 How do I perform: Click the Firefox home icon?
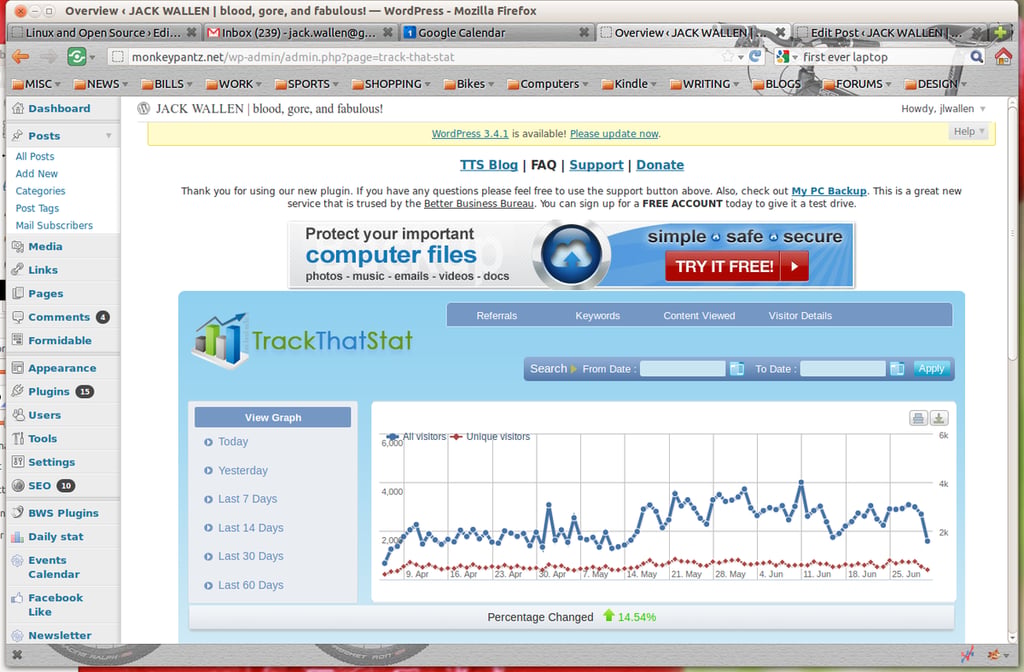1003,57
